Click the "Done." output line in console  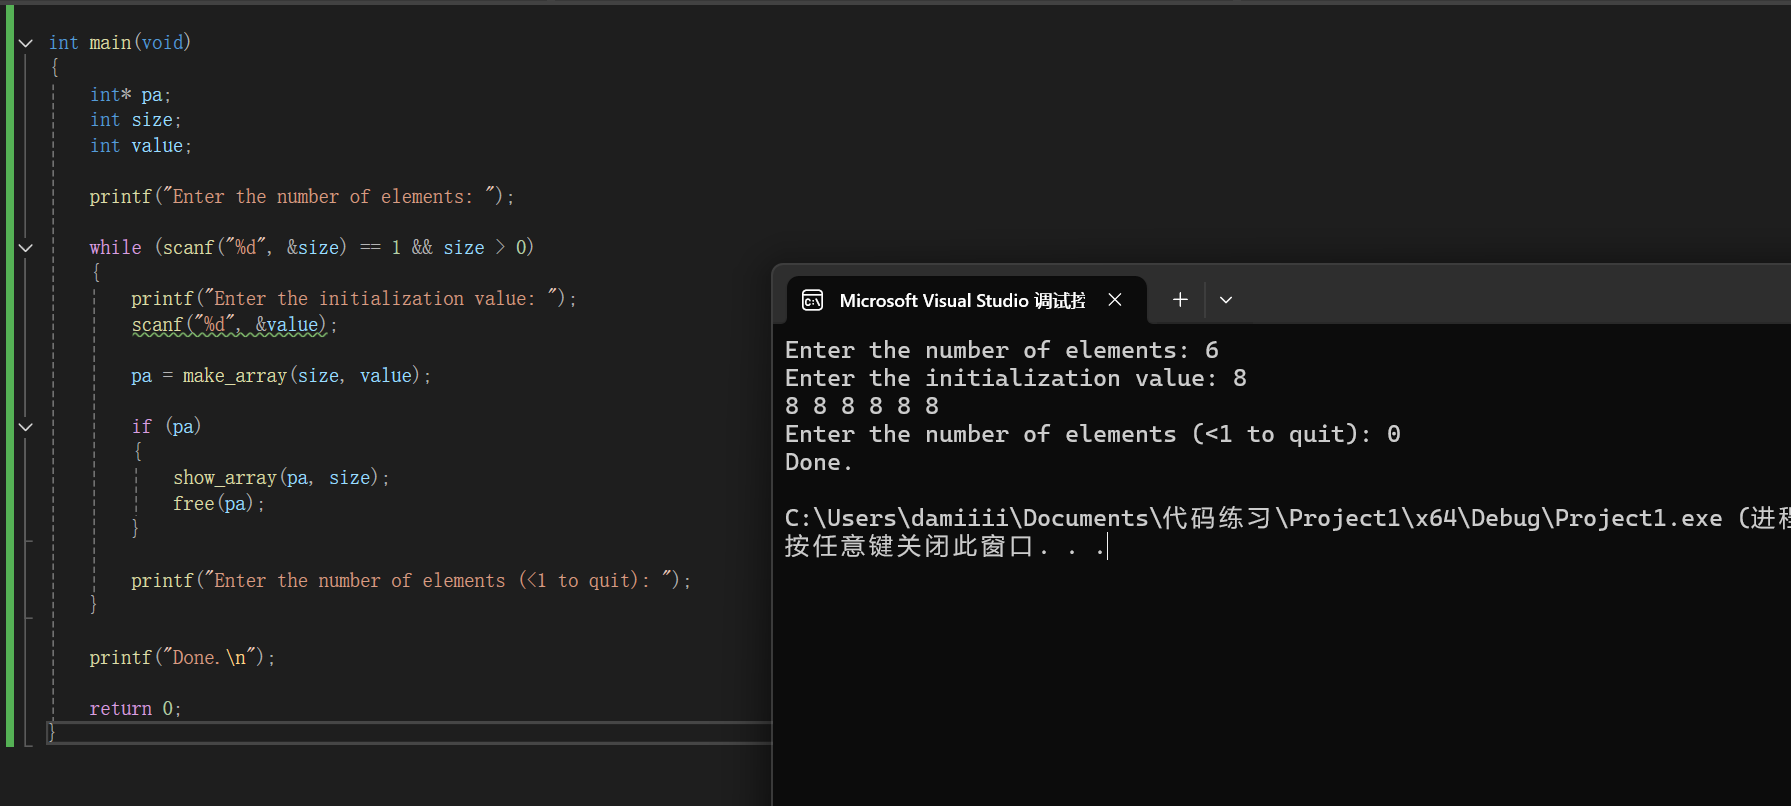(819, 463)
